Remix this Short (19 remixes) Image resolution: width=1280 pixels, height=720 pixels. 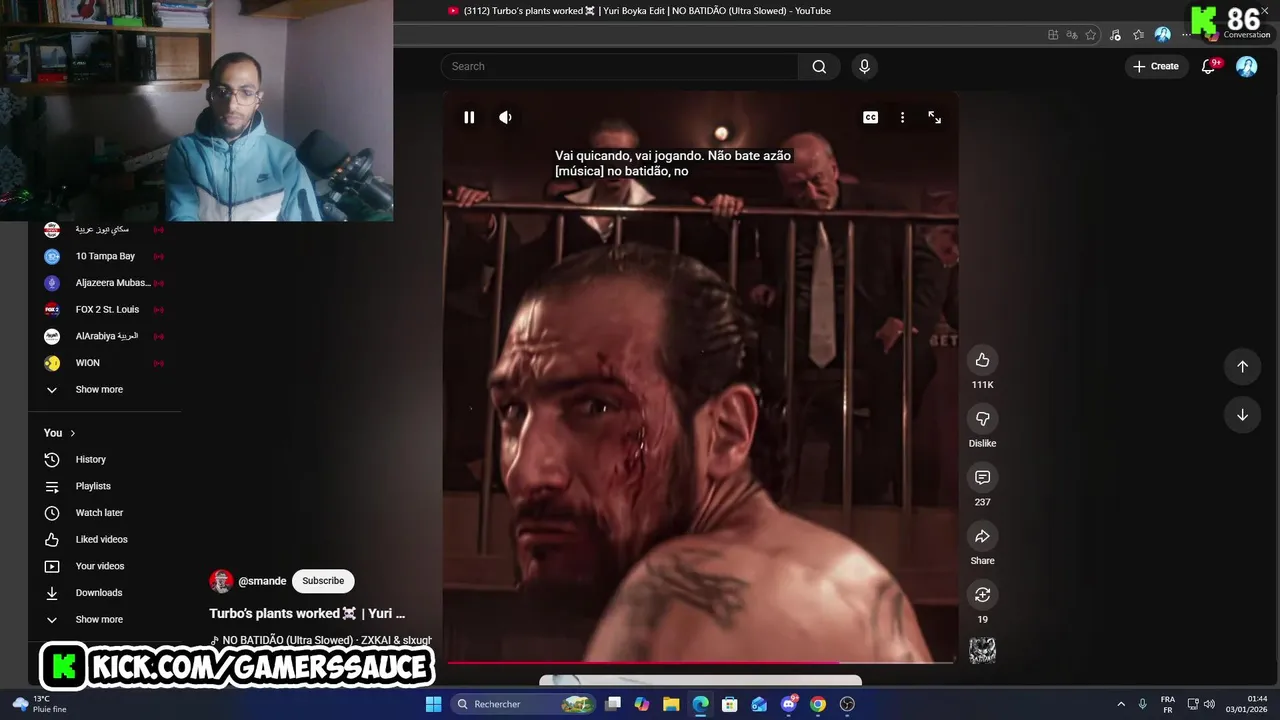point(982,595)
